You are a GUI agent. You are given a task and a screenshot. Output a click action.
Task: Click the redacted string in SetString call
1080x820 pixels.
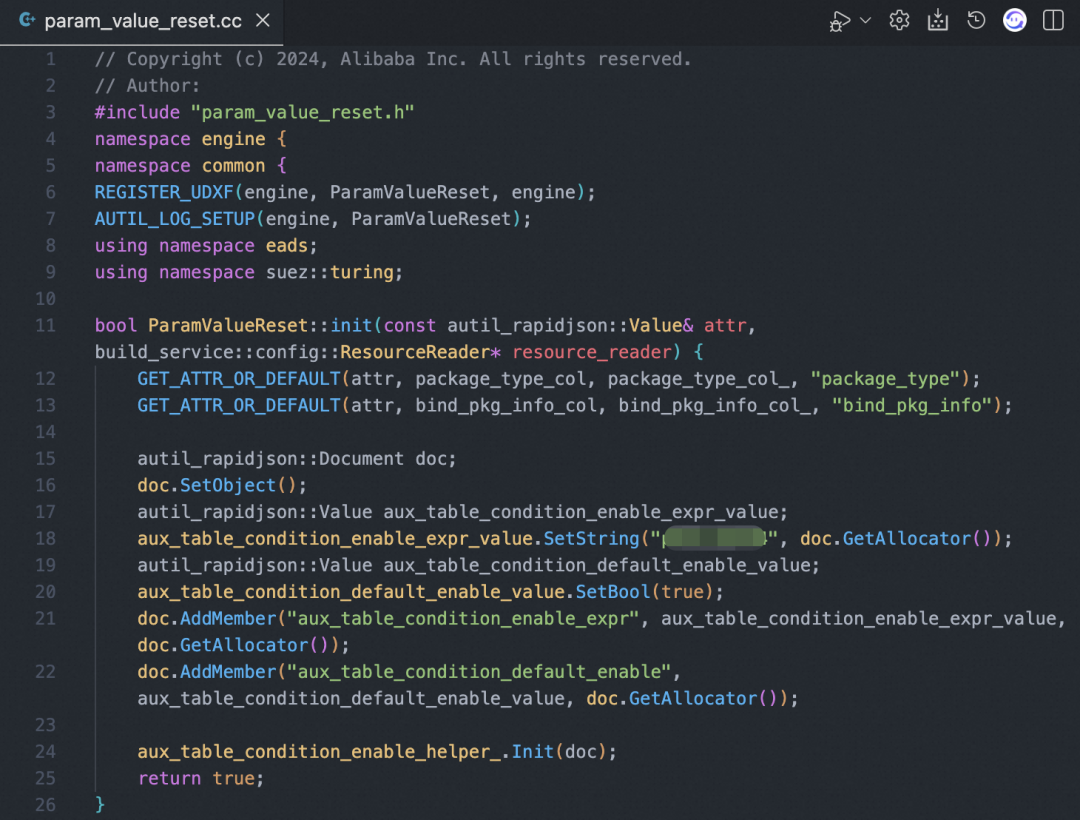(x=714, y=539)
